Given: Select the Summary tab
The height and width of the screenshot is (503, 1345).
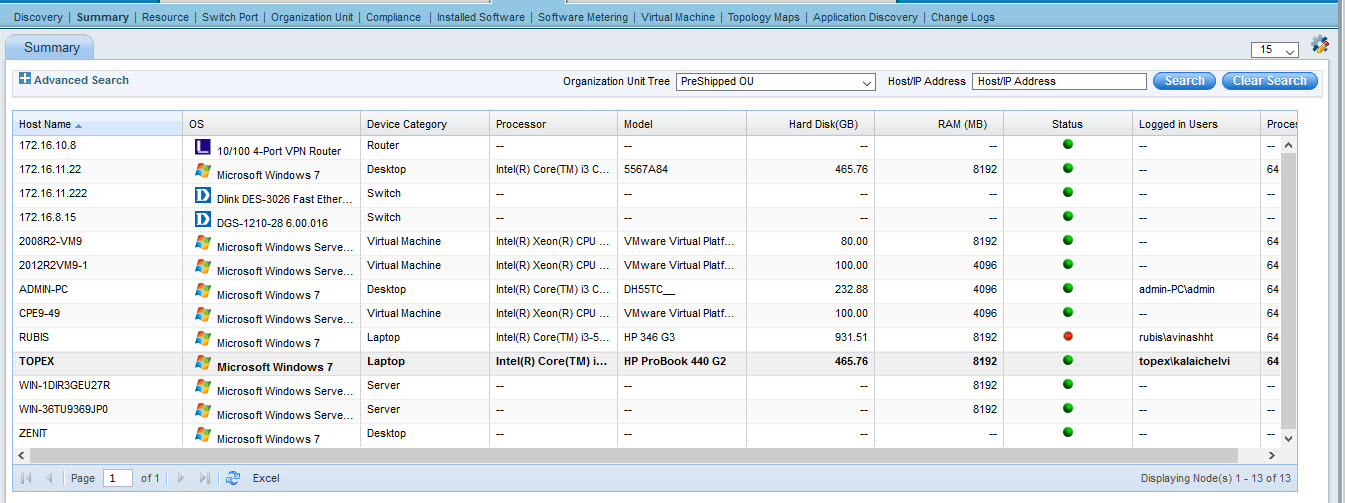Looking at the screenshot, I should click(x=51, y=48).
